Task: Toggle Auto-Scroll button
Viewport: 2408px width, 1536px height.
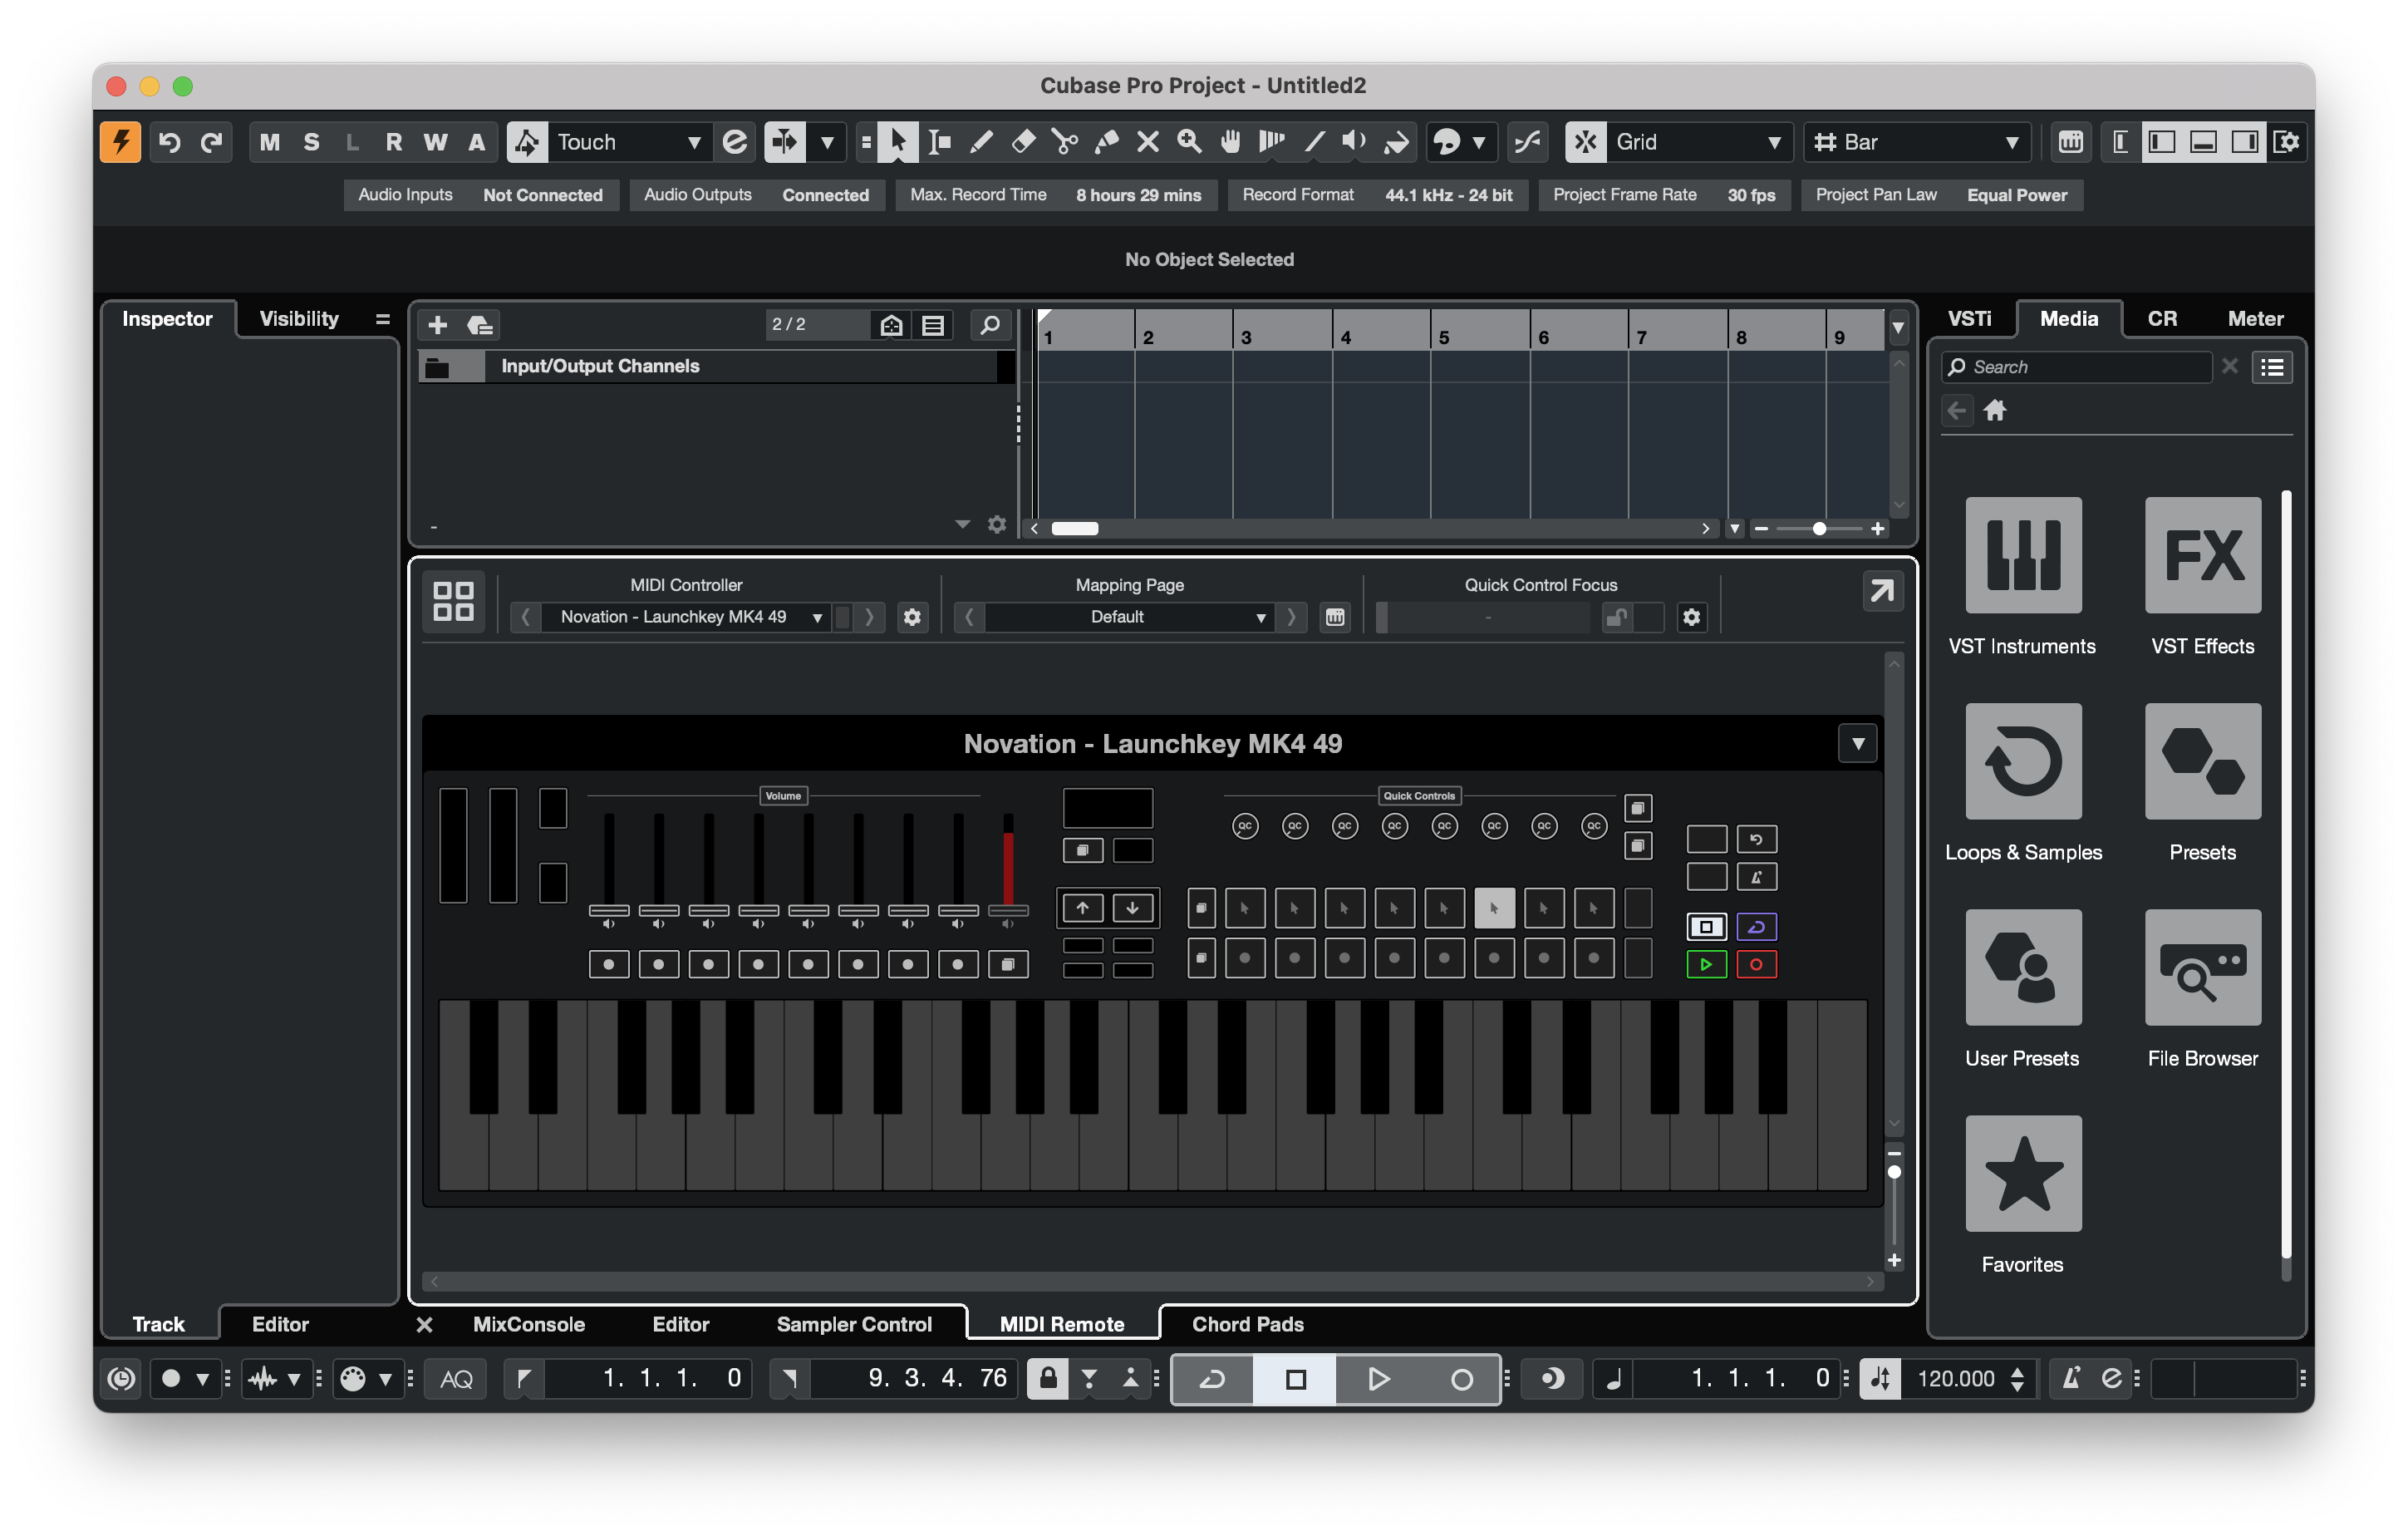Action: [784, 142]
